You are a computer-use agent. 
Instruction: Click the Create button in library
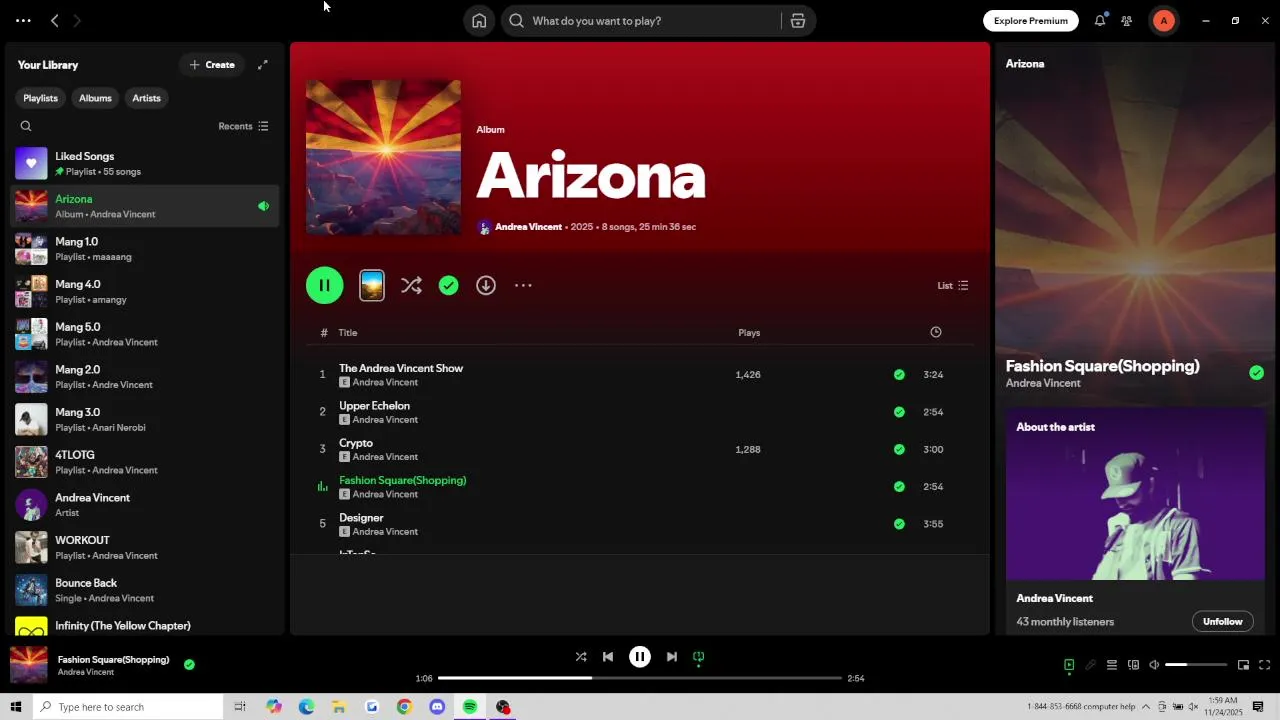pyautogui.click(x=212, y=65)
